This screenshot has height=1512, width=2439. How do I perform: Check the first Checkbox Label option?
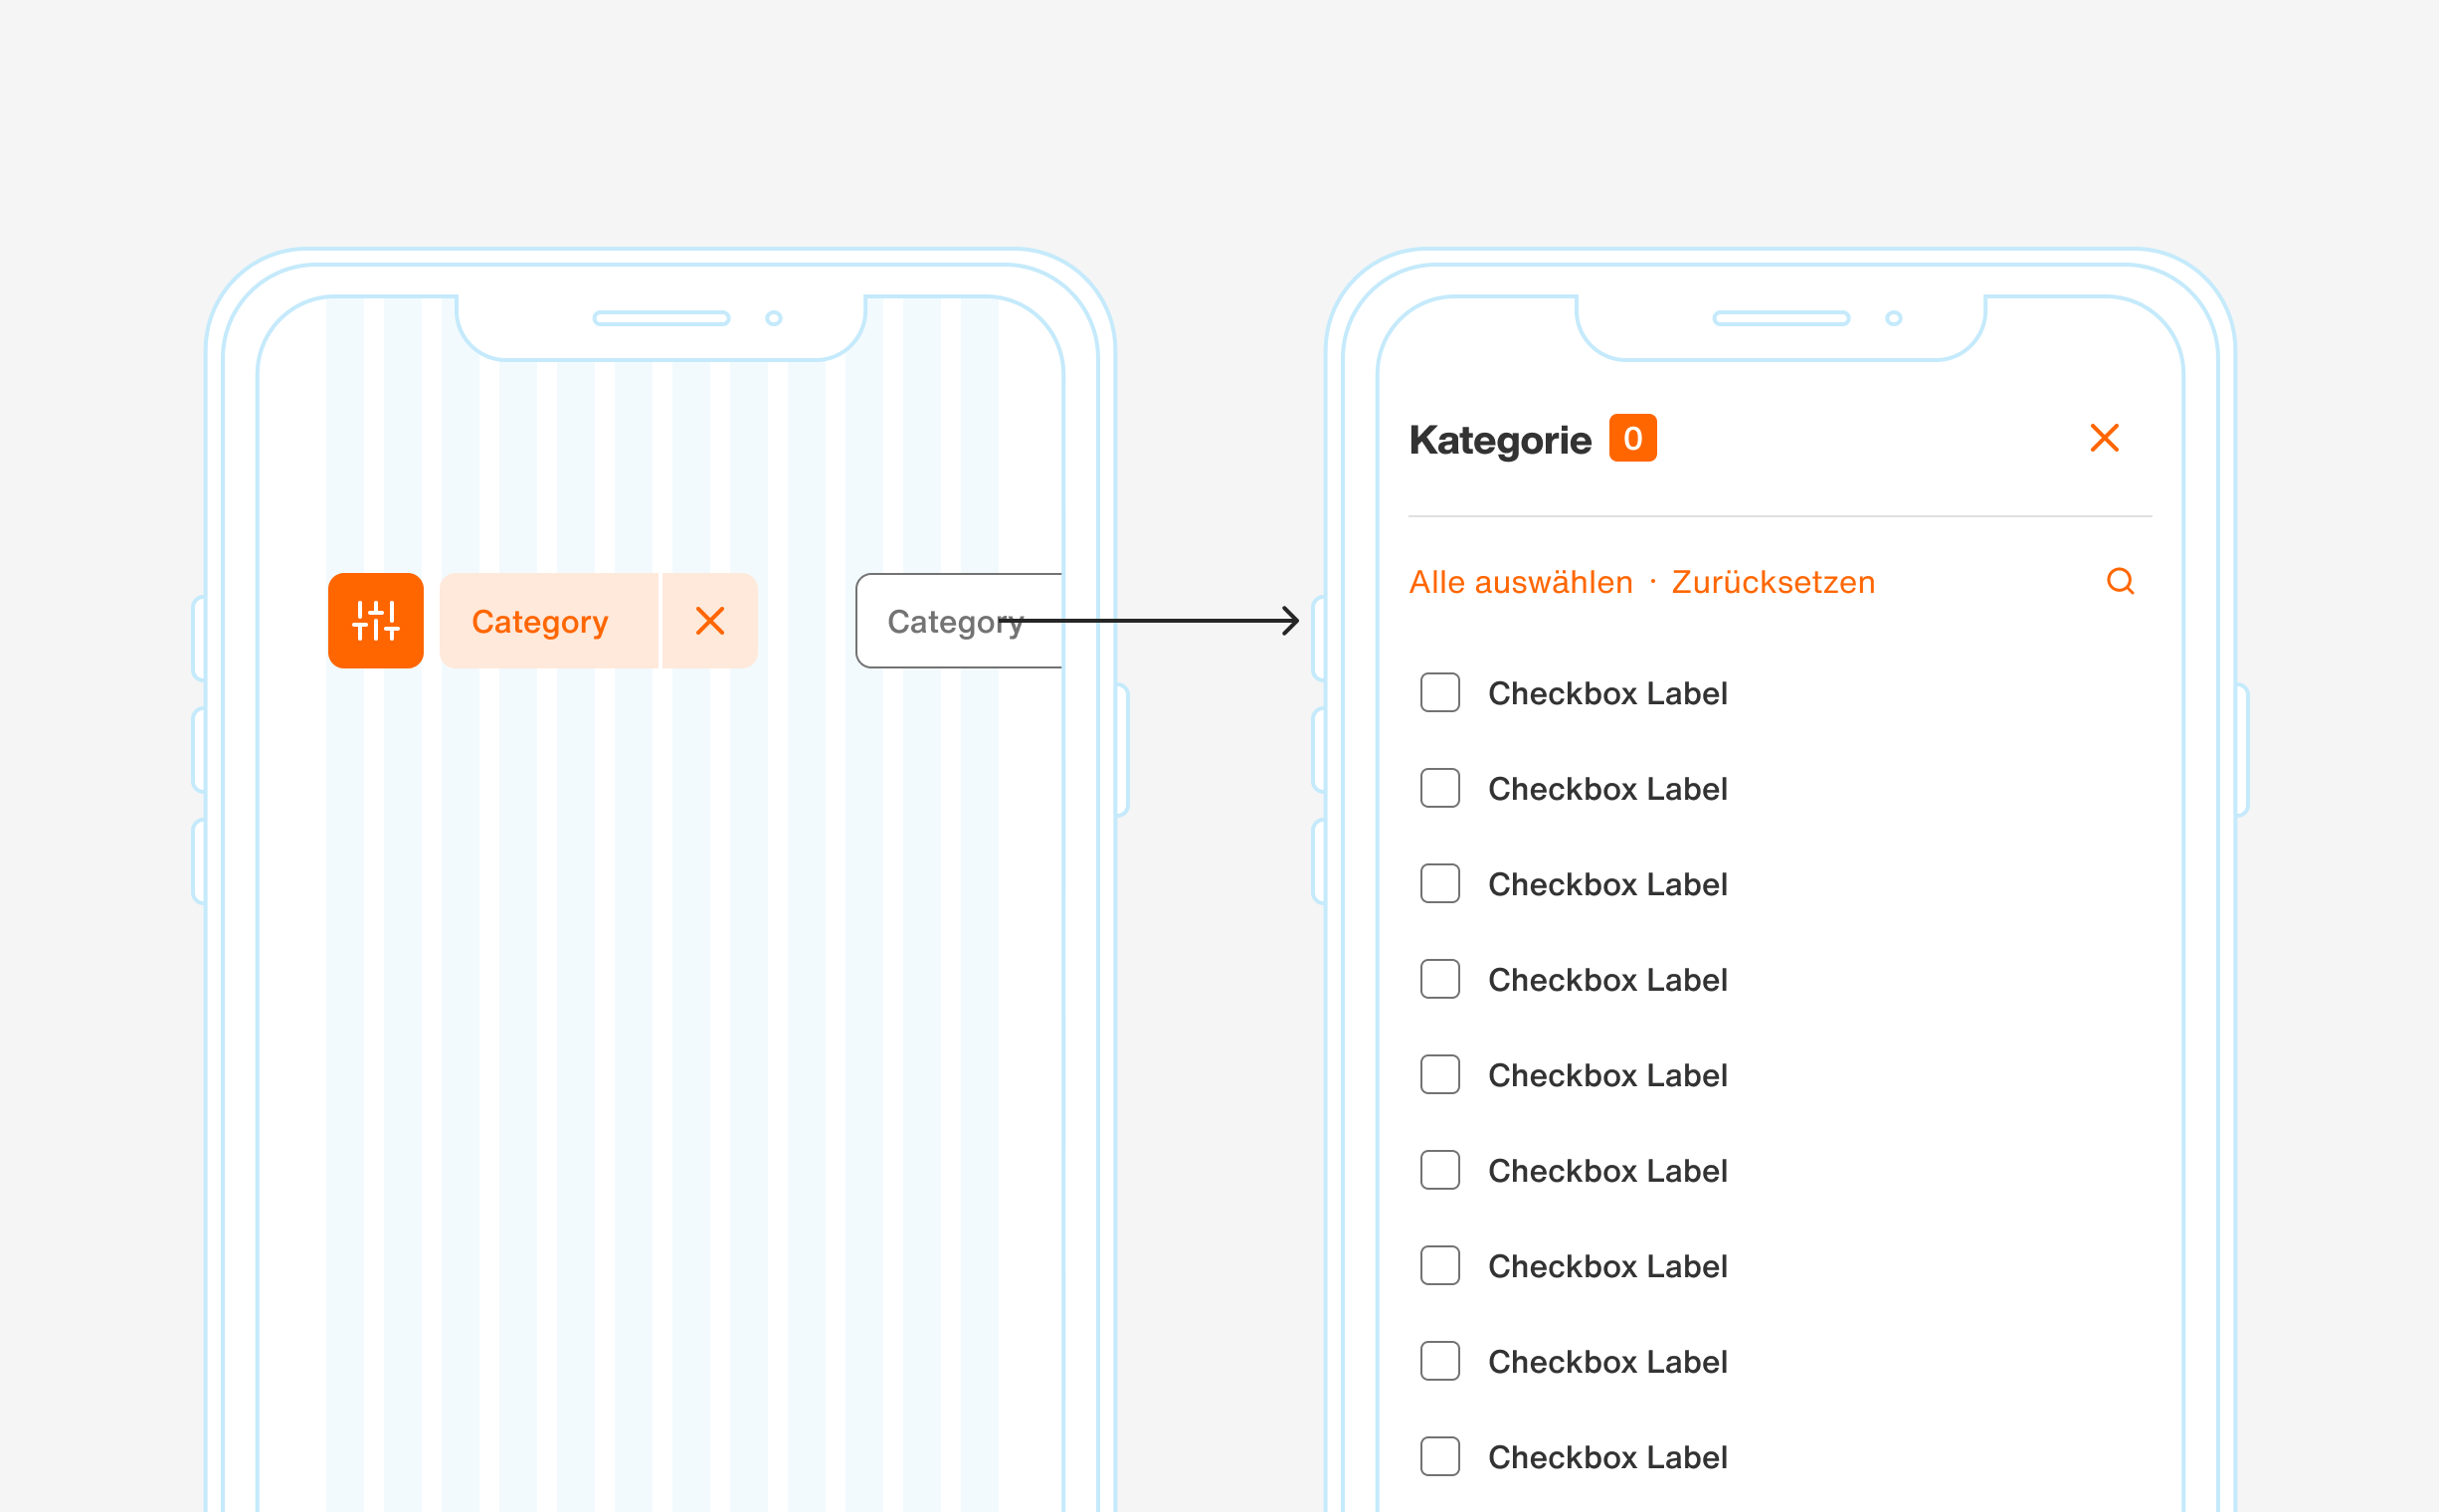click(1439, 693)
